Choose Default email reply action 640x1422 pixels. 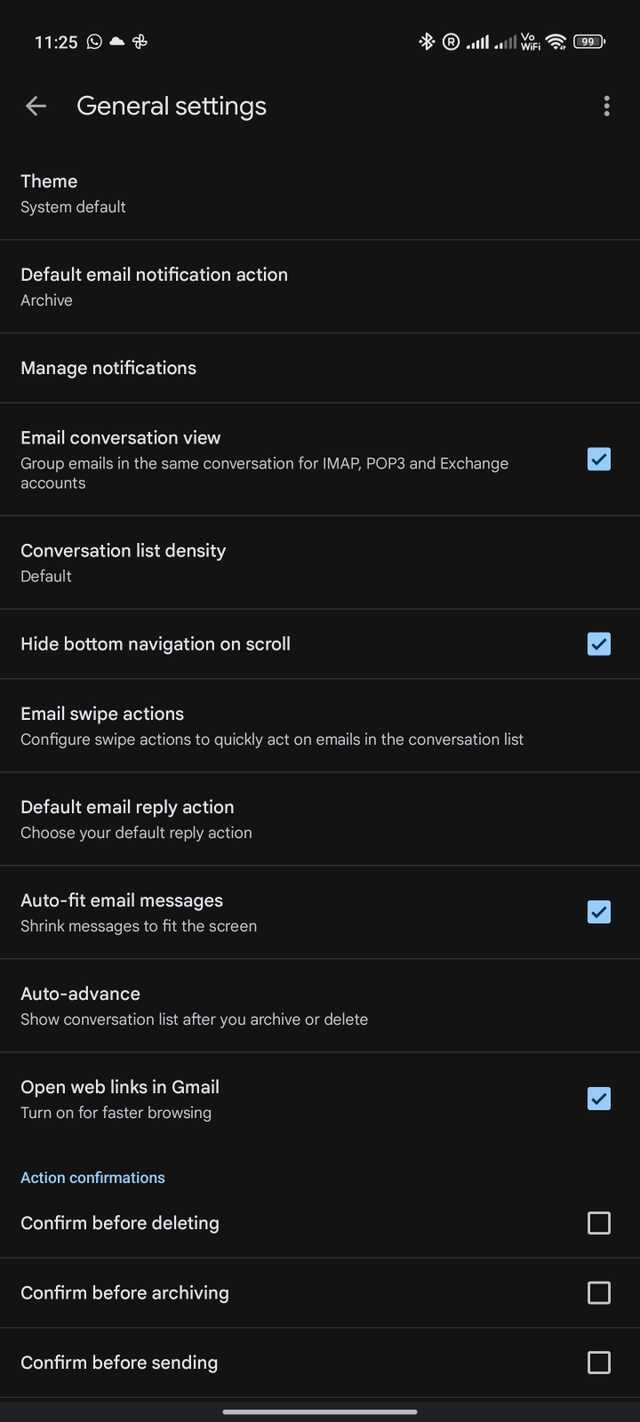[x=320, y=819]
